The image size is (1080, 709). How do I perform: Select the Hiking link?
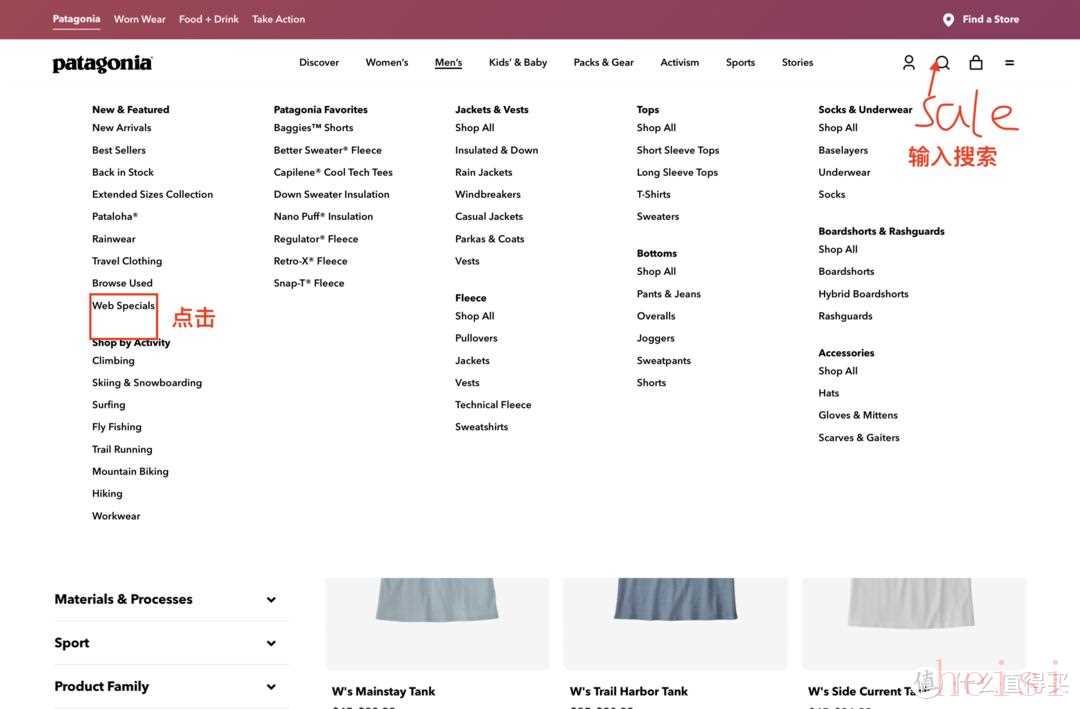(107, 493)
